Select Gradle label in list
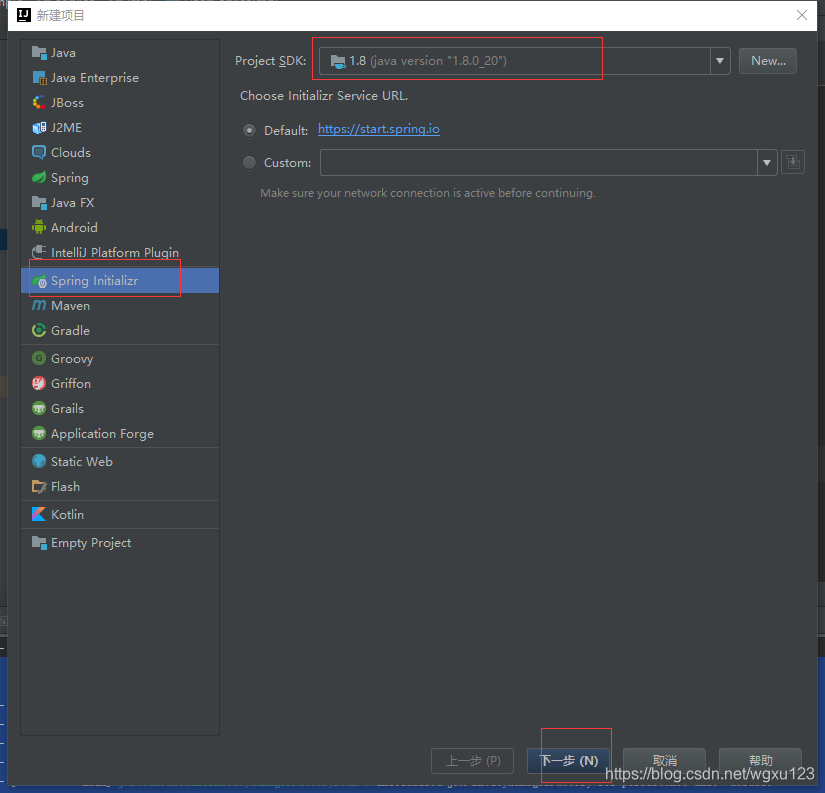The width and height of the screenshot is (825, 793). pos(71,330)
